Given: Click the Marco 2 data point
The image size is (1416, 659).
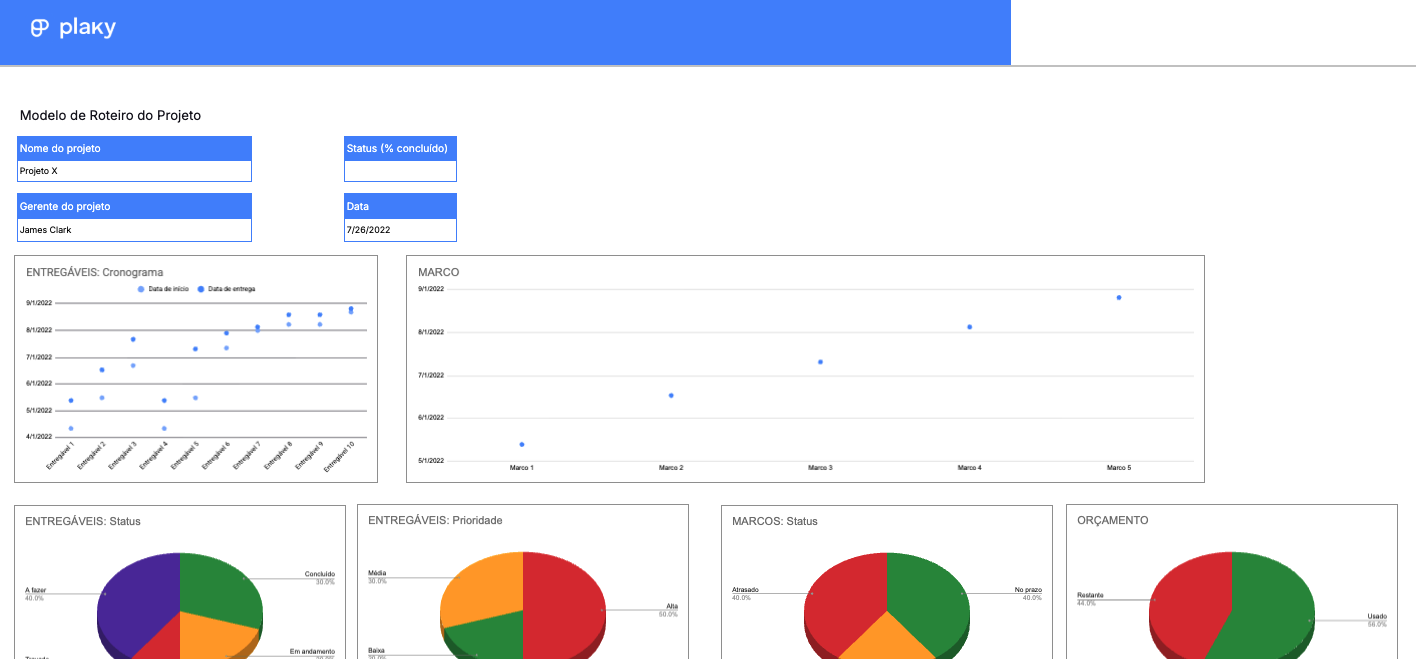Looking at the screenshot, I should (671, 395).
